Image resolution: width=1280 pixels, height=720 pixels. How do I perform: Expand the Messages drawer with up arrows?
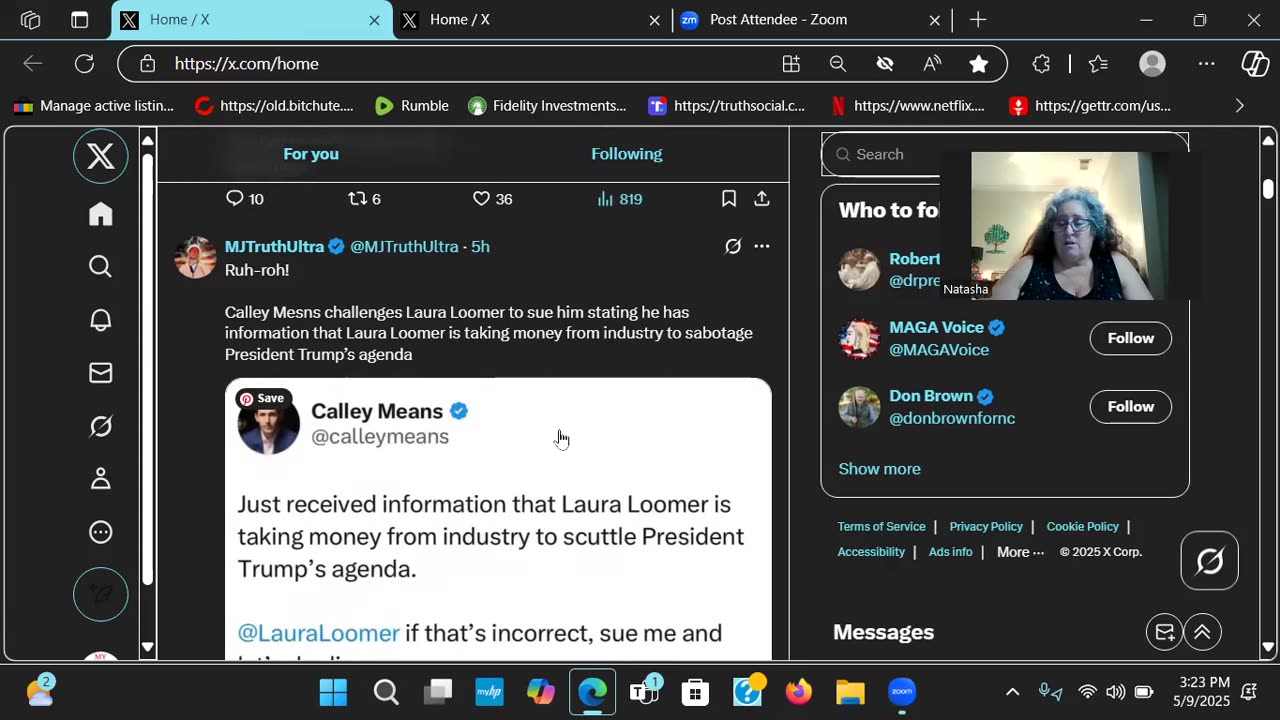pos(1202,632)
